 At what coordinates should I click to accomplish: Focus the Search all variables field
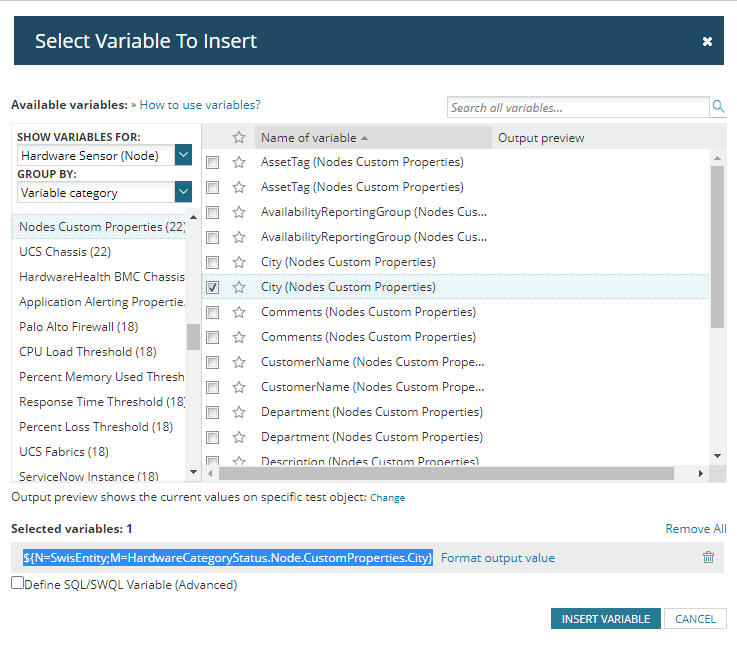point(578,107)
